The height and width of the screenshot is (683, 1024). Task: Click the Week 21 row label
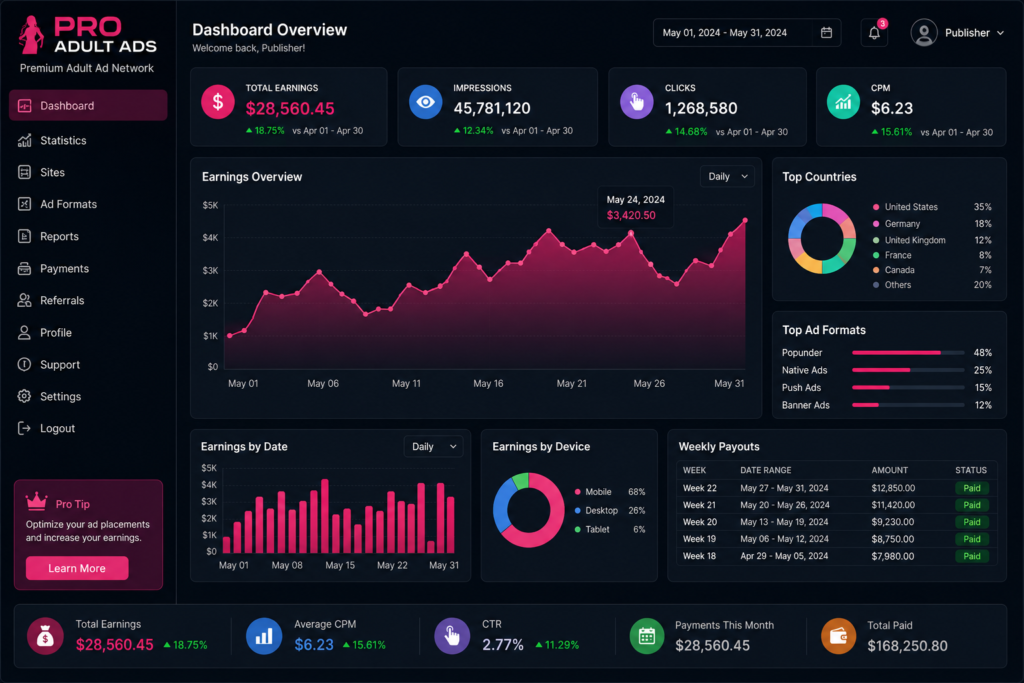click(x=699, y=505)
